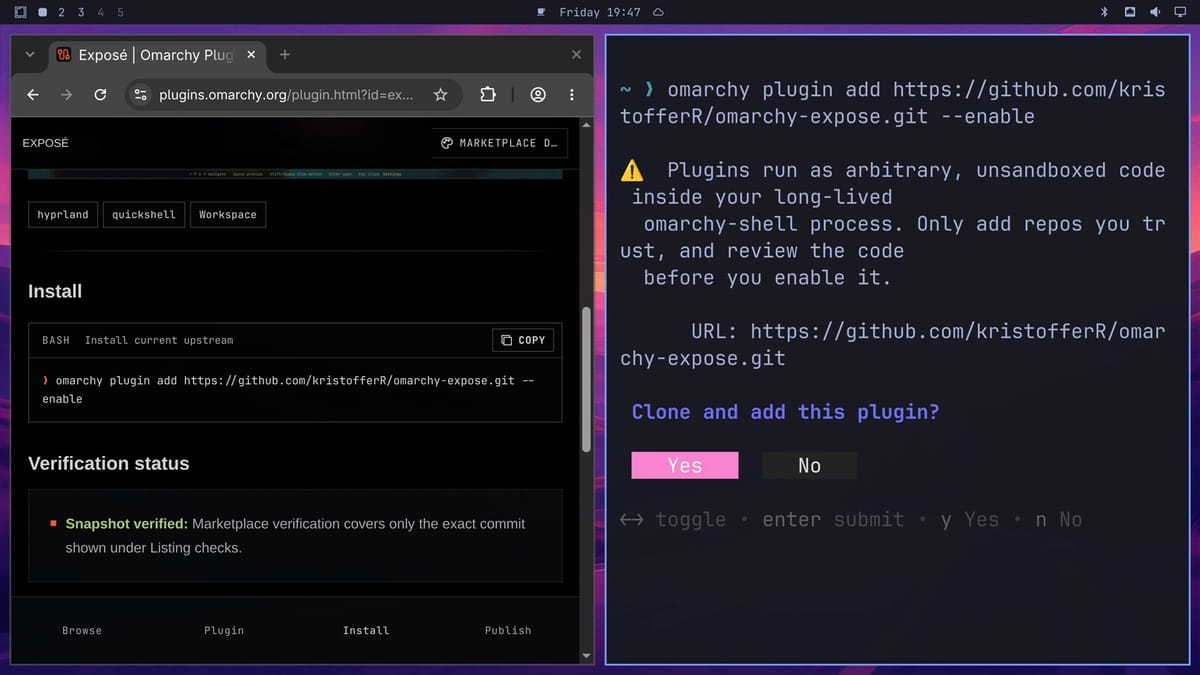Viewport: 1200px width, 675px height.
Task: Switch to workspace 3
Action: pos(81,12)
